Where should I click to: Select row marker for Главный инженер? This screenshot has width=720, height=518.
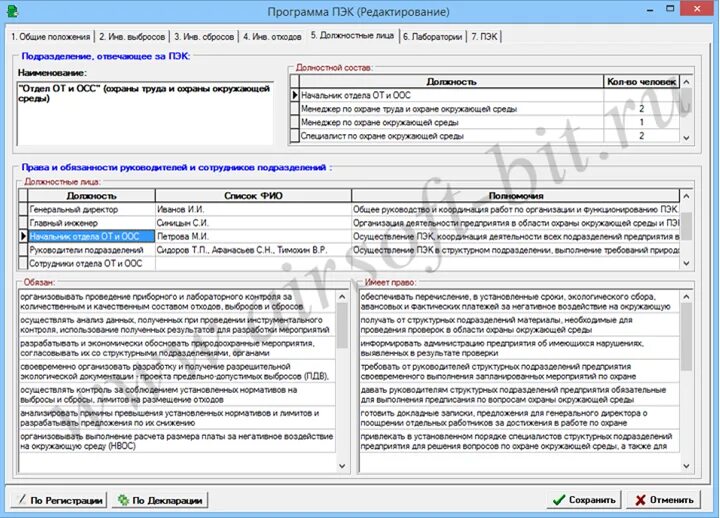pos(23,223)
